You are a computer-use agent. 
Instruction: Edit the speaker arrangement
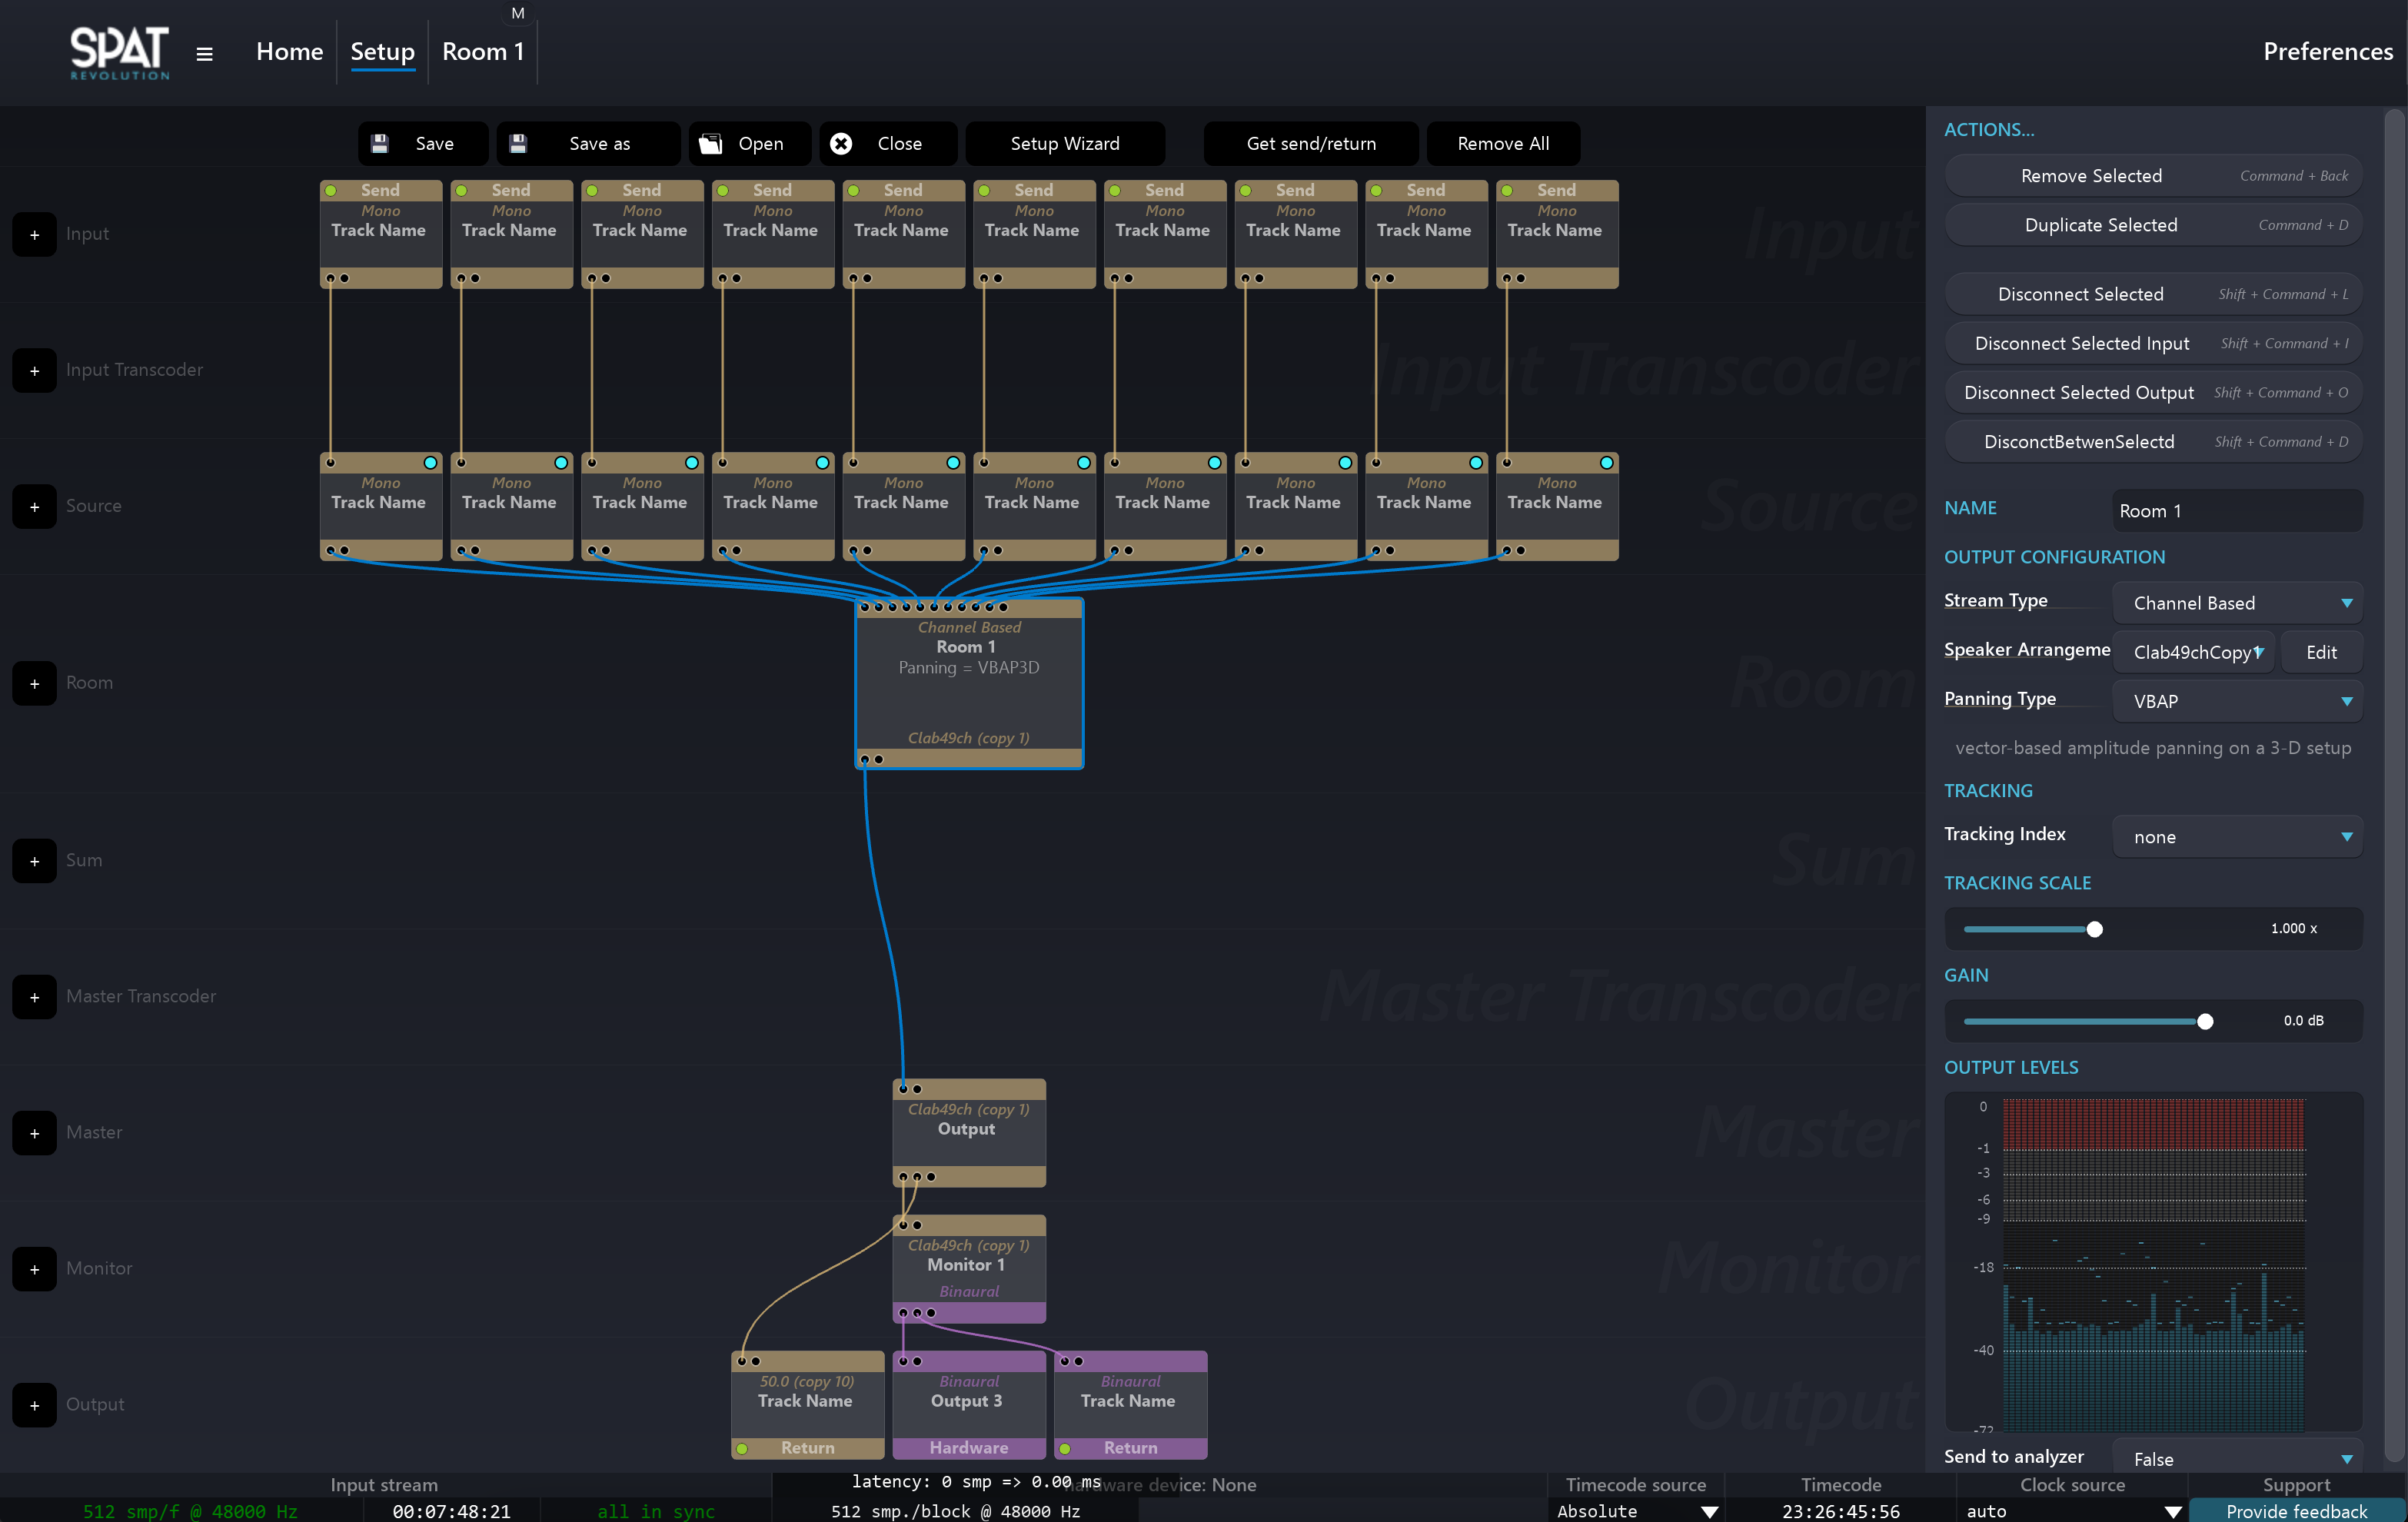tap(2321, 652)
